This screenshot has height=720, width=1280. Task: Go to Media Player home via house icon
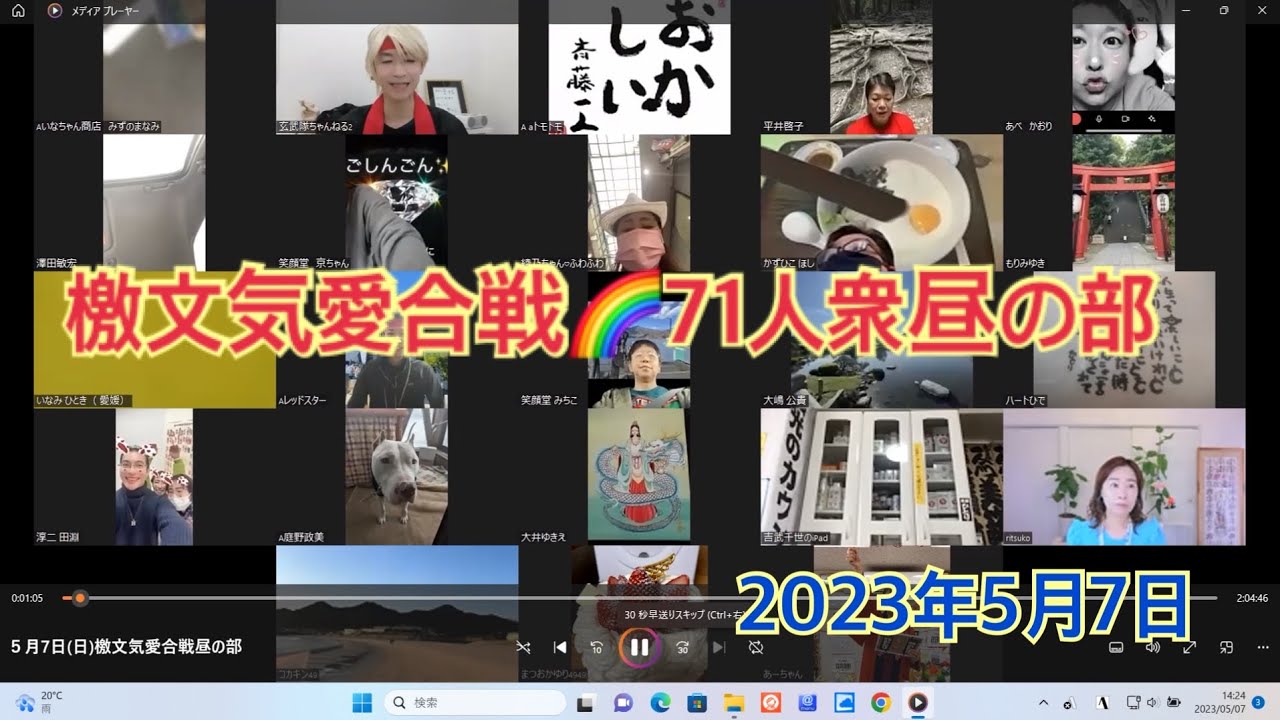click(18, 10)
